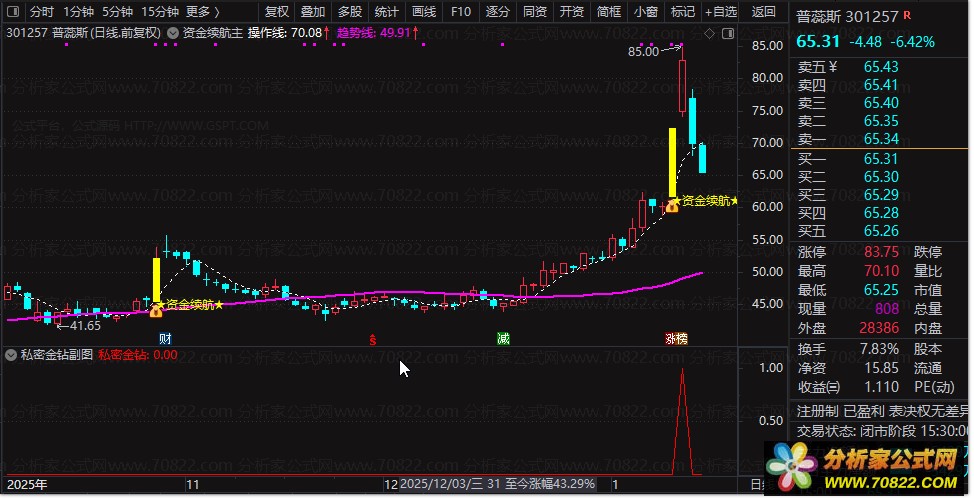Click date 2025/12/03 on time axis
Viewport: 974px width, 499px height.
click(x=441, y=484)
